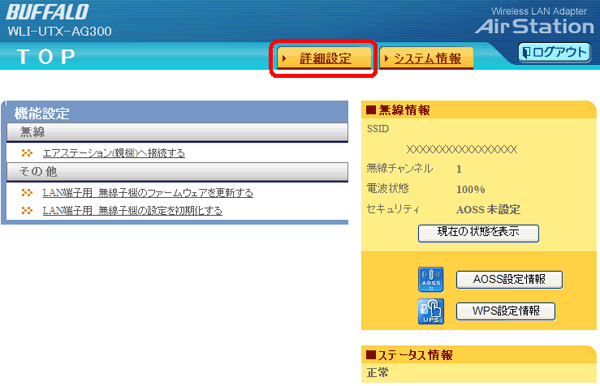
Task: Click the セキュリティ label
Action: coord(393,209)
